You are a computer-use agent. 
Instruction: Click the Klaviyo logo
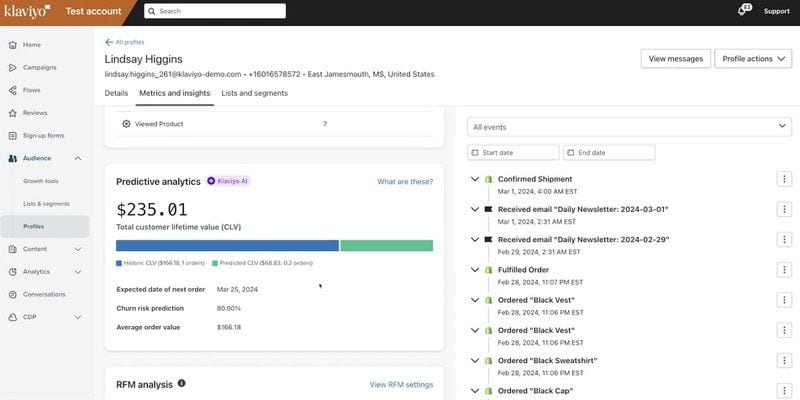pyautogui.click(x=27, y=11)
